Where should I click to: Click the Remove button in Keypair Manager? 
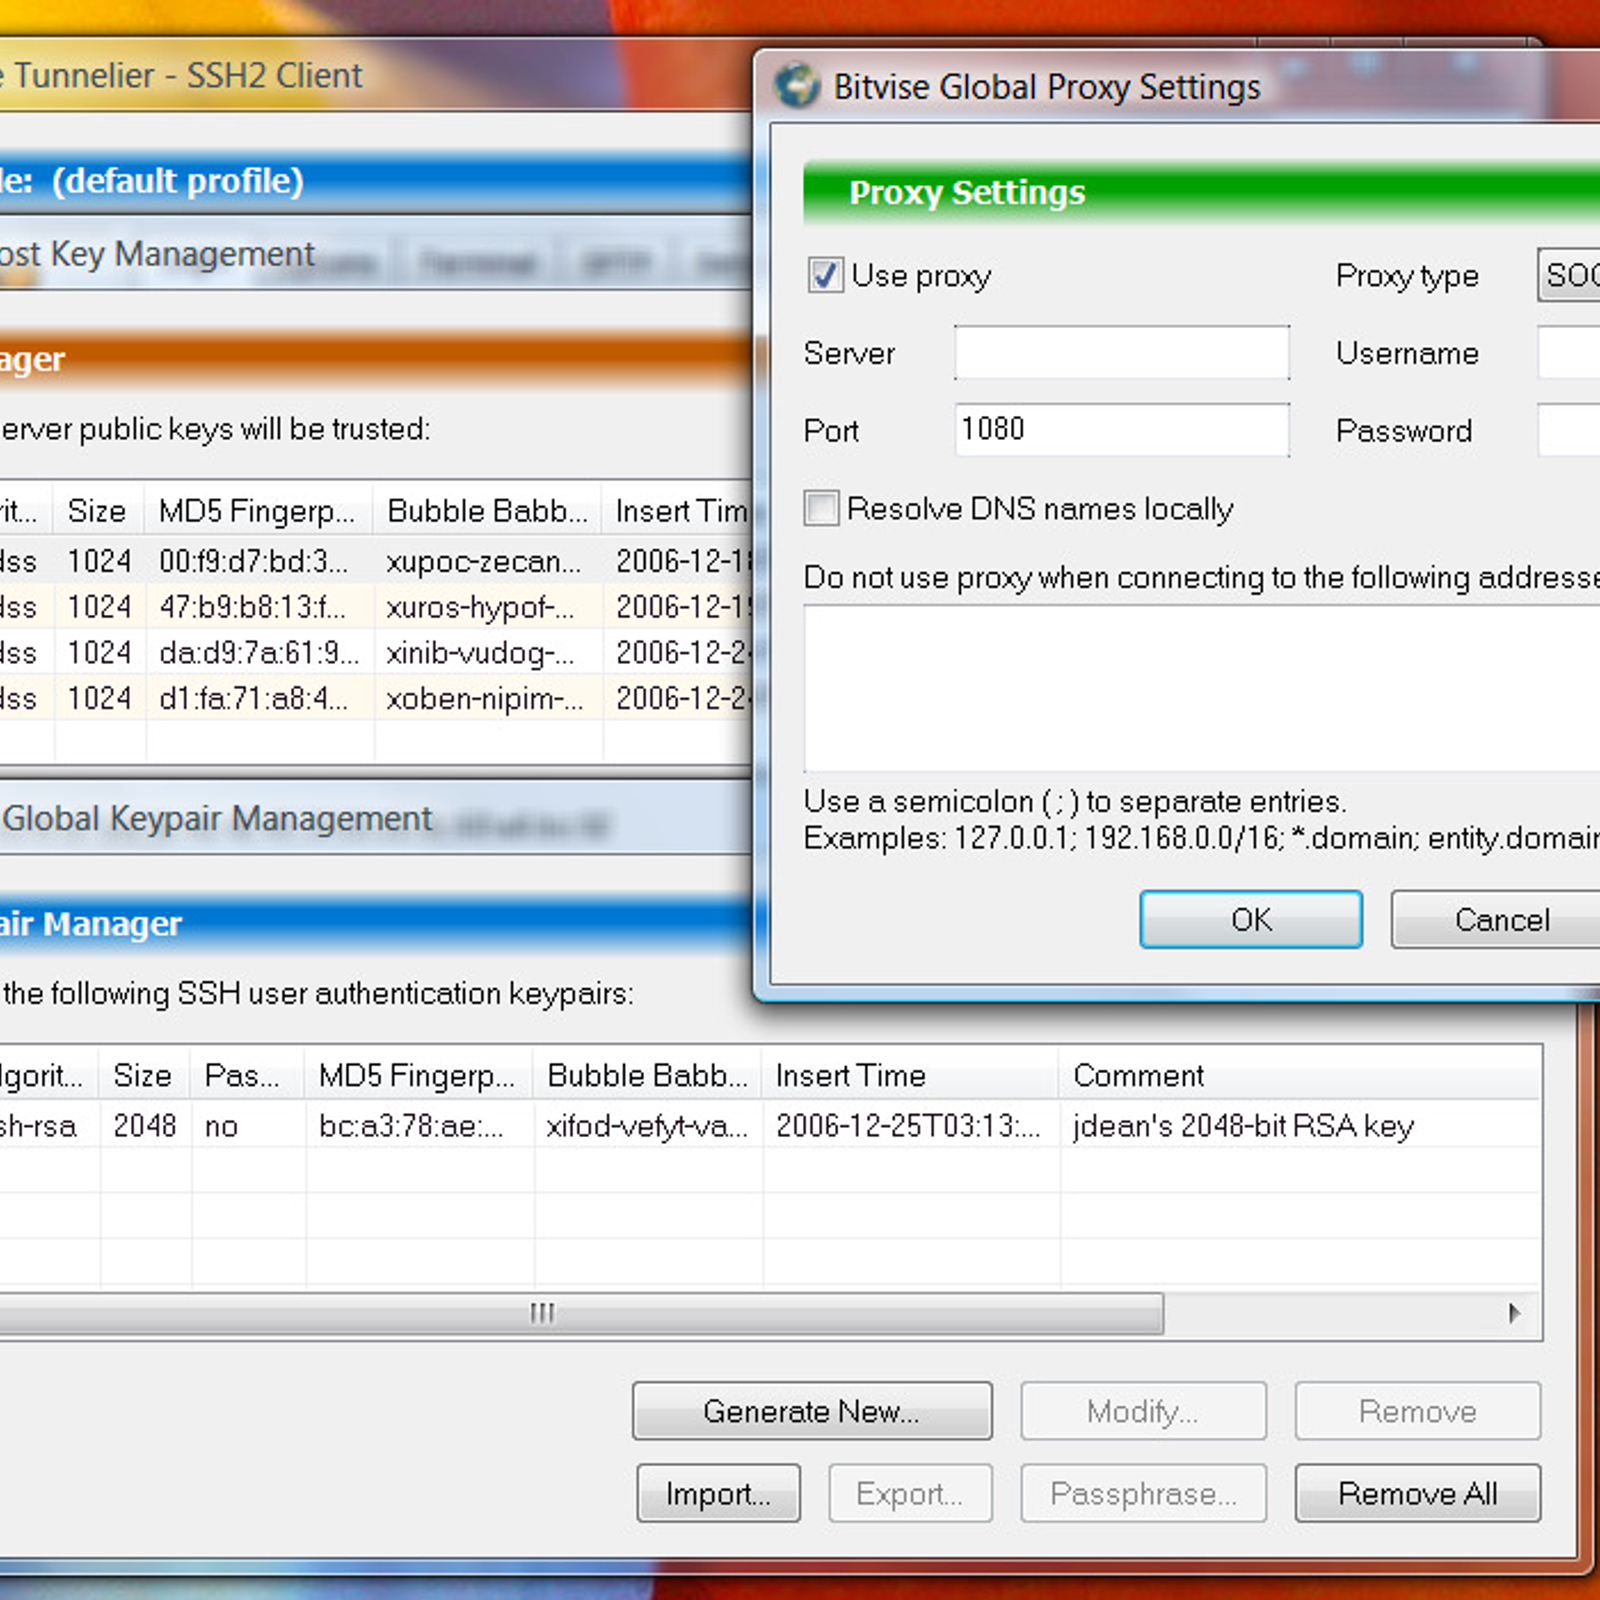[1417, 1411]
